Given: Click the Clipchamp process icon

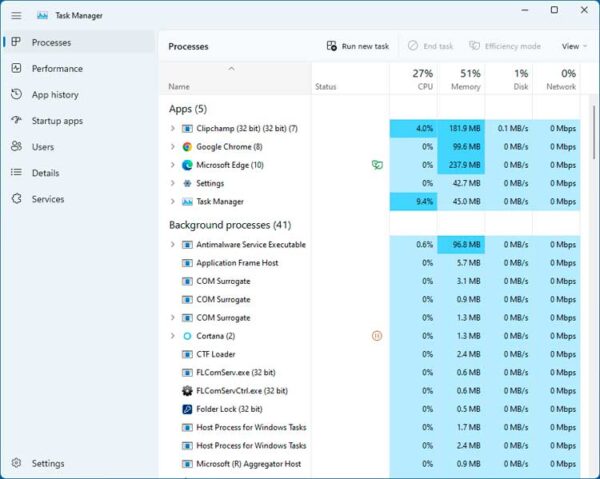Looking at the screenshot, I should (x=187, y=129).
